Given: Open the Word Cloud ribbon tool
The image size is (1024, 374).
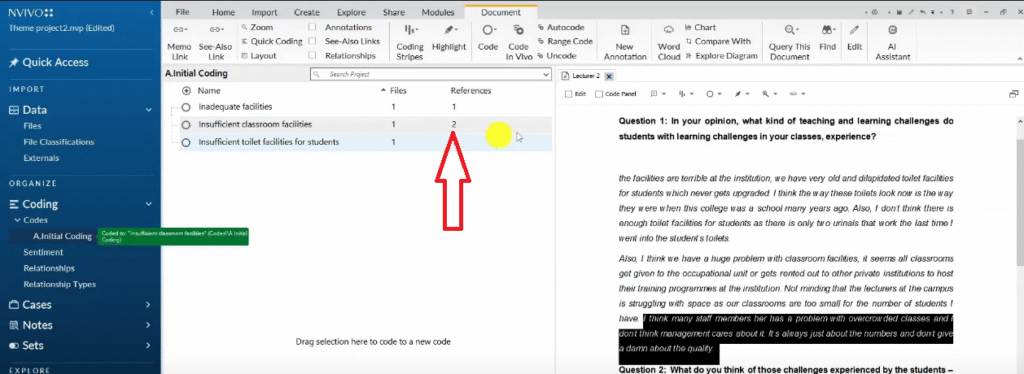Looking at the screenshot, I should click(x=669, y=43).
